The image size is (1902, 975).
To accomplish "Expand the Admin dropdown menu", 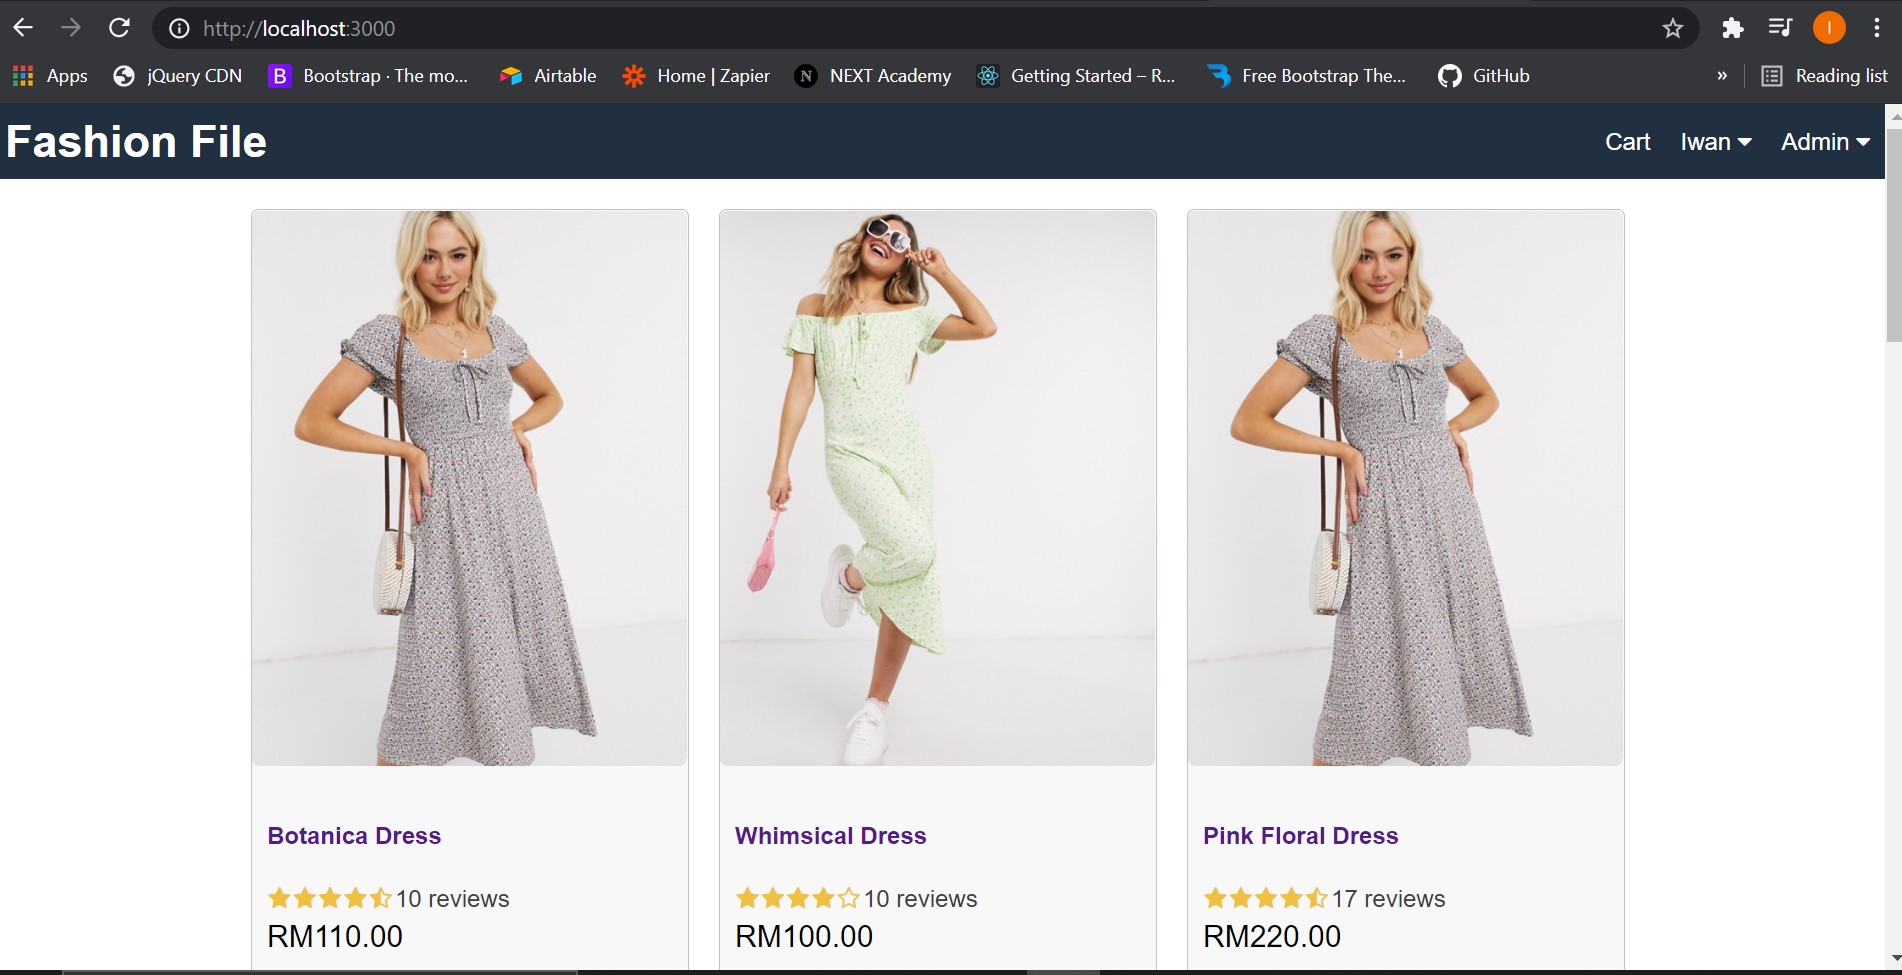I will [x=1825, y=142].
